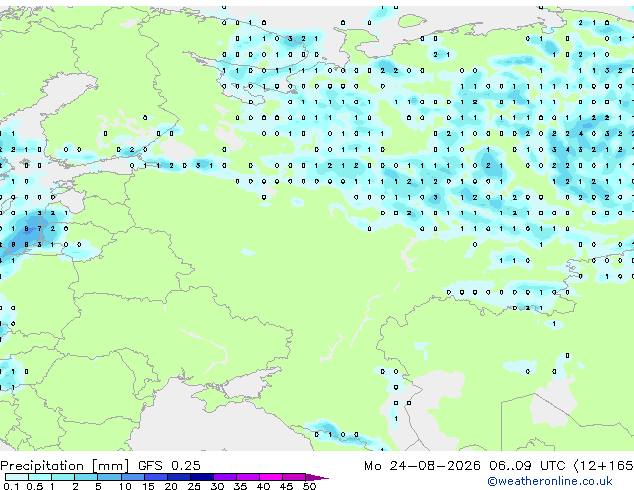Viewport: 634px width, 490px height.
Task: Click the 'Mo 24-08-2026' date text
Action: point(422,466)
